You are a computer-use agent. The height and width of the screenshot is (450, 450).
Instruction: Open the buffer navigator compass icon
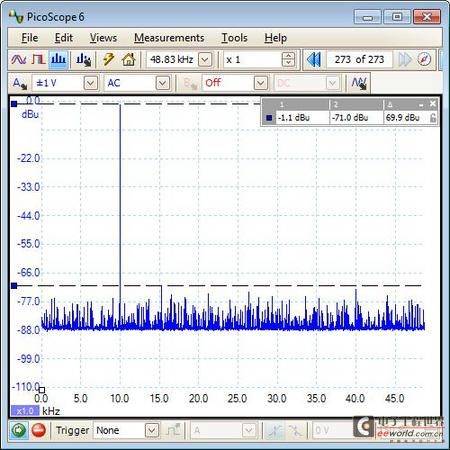coord(424,60)
